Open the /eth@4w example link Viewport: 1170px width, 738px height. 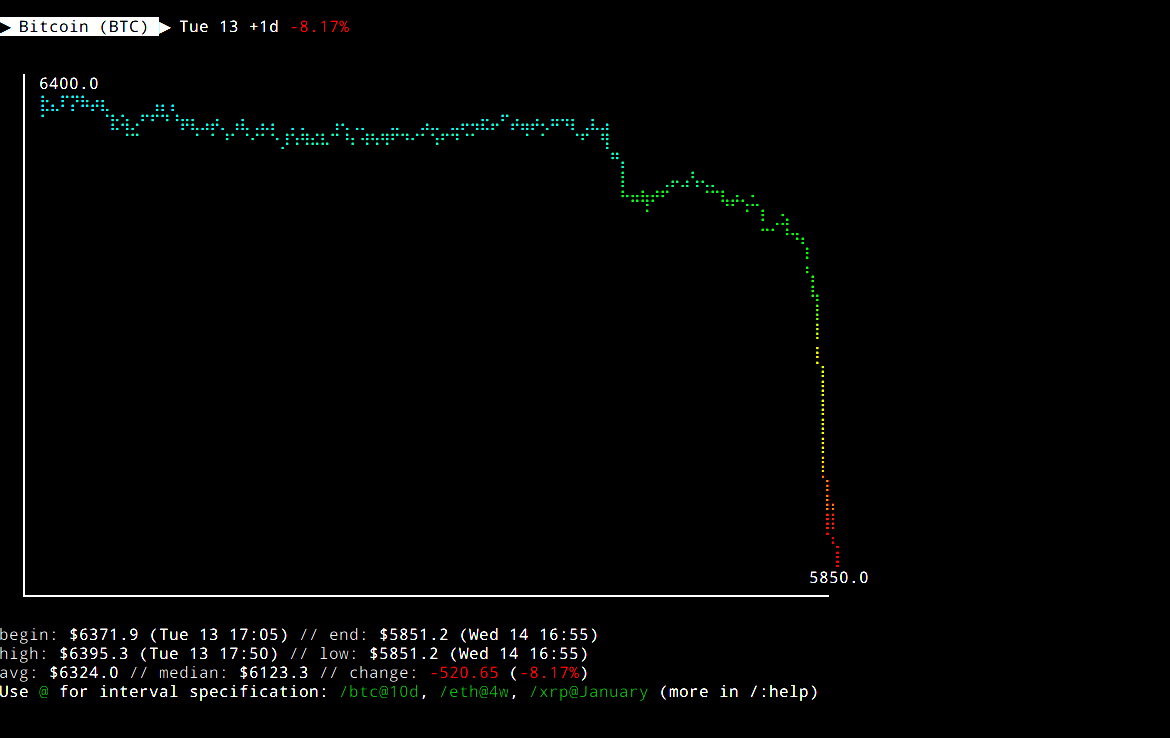[x=475, y=692]
